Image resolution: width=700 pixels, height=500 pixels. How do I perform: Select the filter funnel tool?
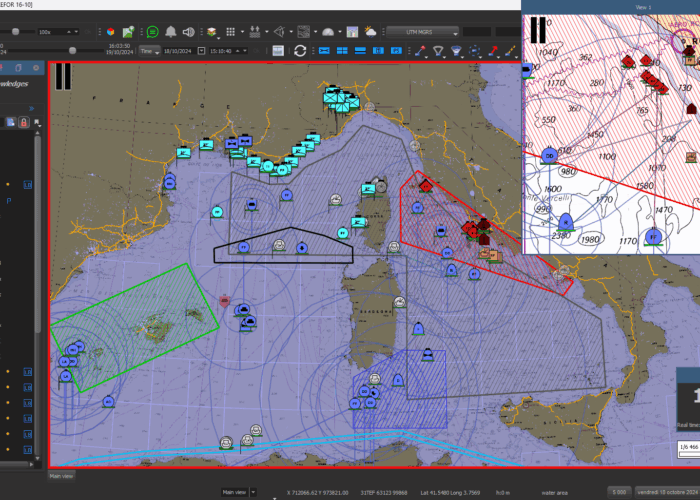click(x=438, y=51)
